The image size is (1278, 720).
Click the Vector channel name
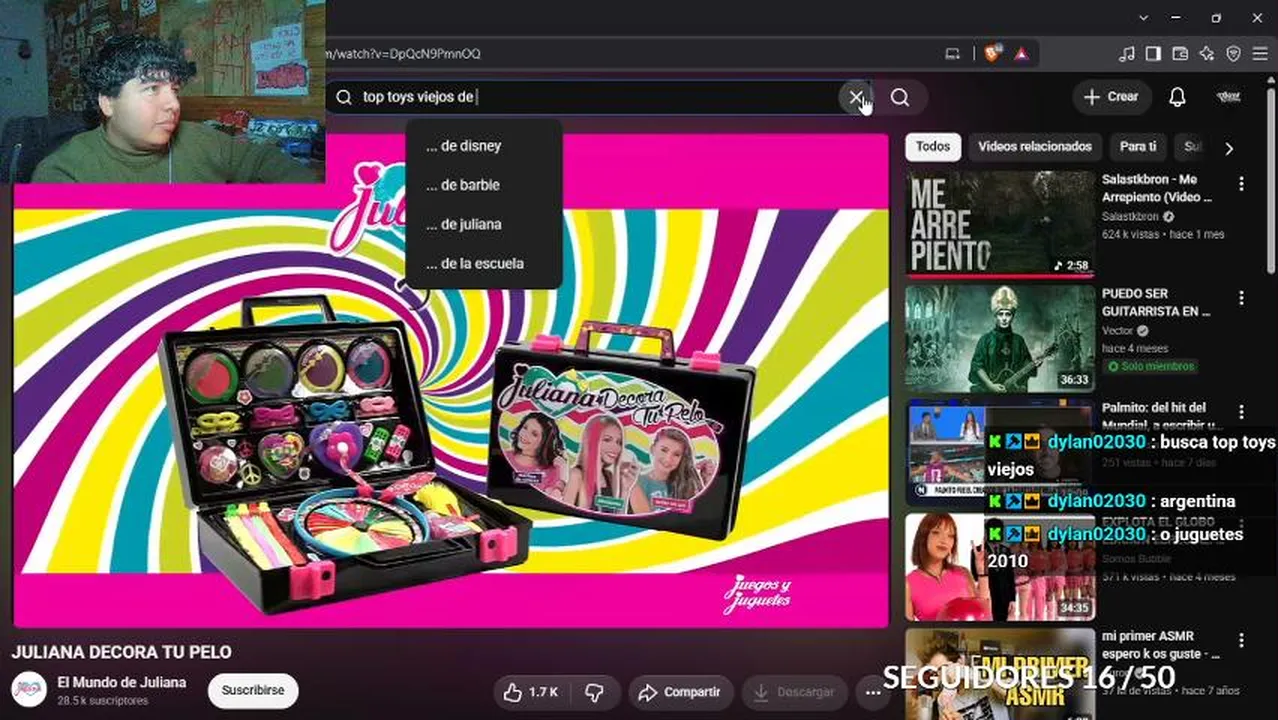point(1119,331)
